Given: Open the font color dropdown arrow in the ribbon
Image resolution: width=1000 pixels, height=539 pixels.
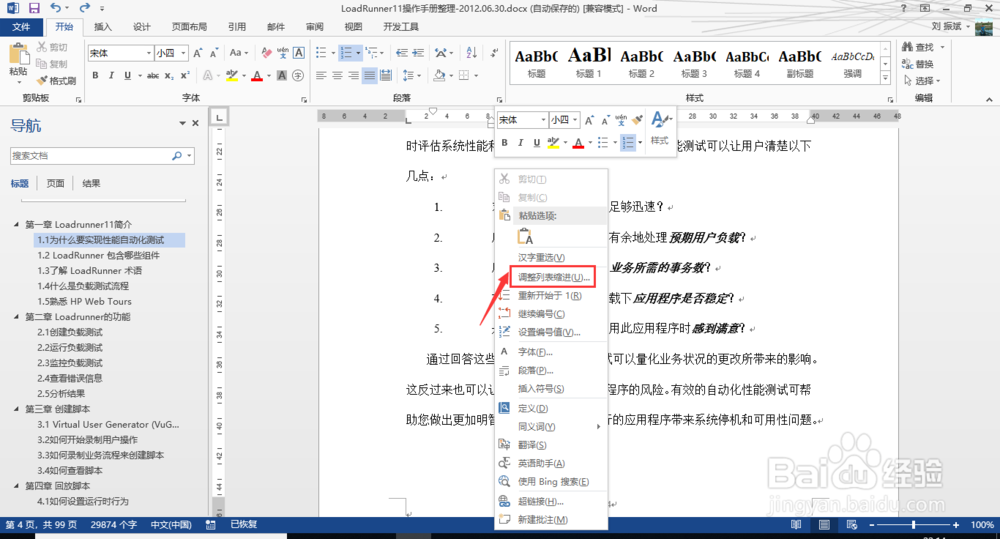Looking at the screenshot, I should (268, 75).
